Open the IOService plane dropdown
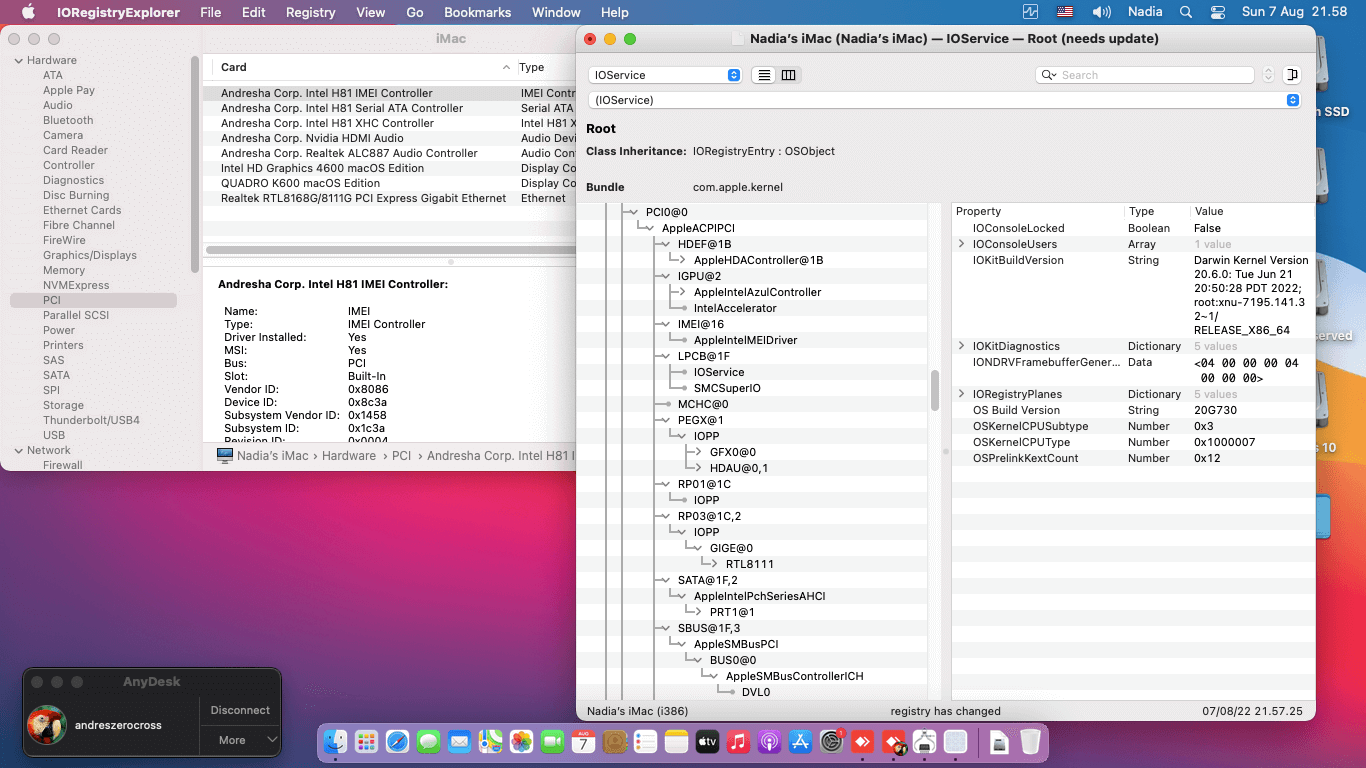 [x=666, y=75]
